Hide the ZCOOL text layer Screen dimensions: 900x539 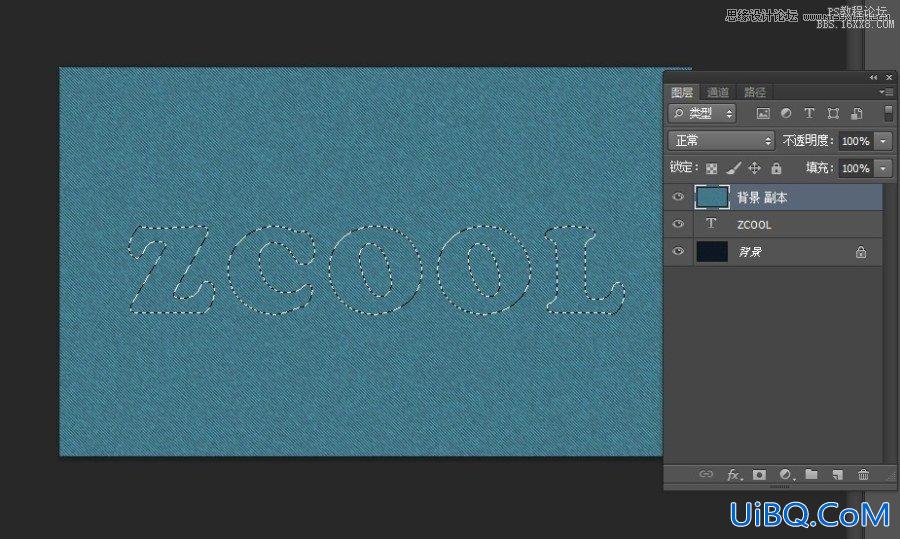click(678, 224)
